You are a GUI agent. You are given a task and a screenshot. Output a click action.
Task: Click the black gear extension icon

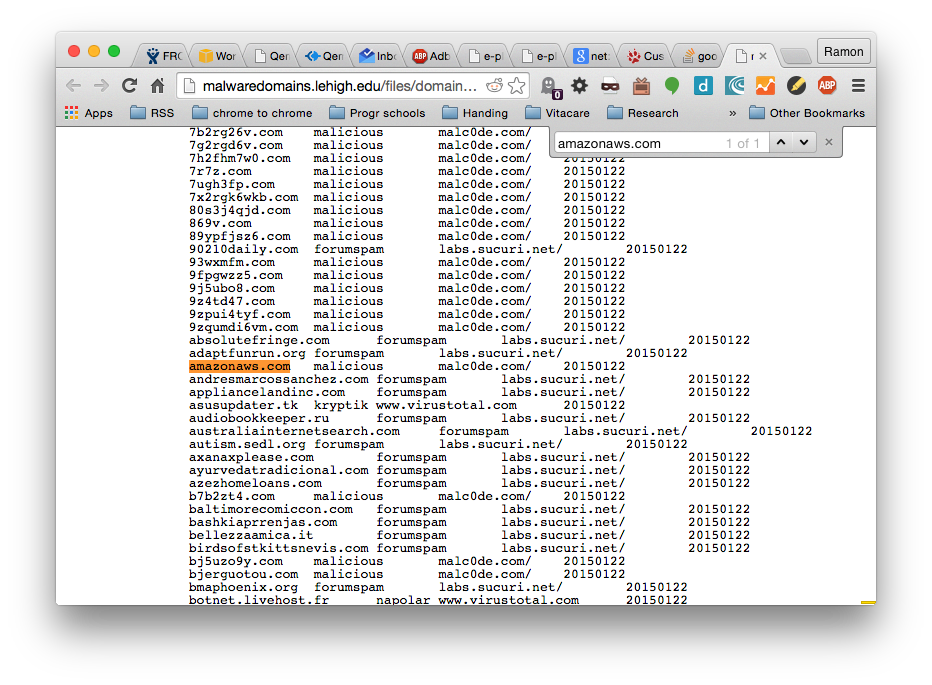click(x=580, y=86)
